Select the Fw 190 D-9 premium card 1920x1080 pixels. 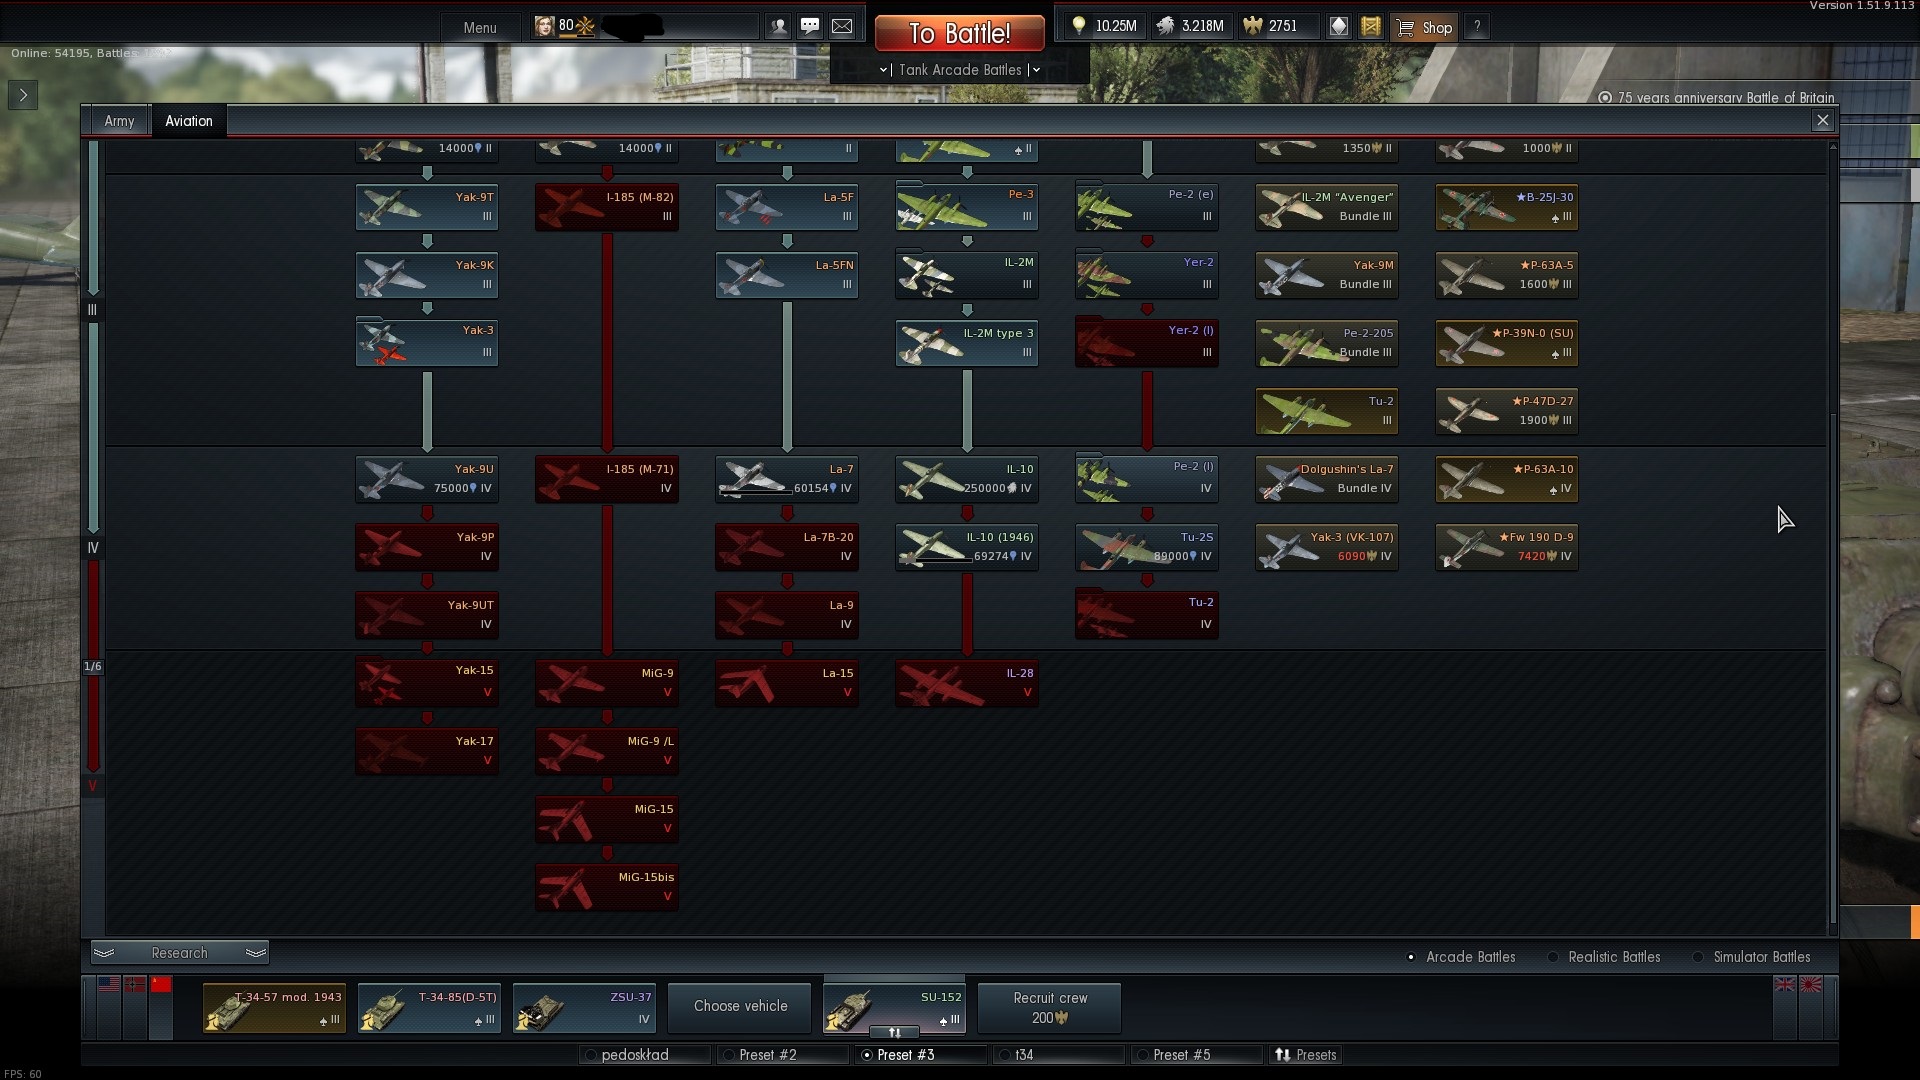pyautogui.click(x=1507, y=547)
